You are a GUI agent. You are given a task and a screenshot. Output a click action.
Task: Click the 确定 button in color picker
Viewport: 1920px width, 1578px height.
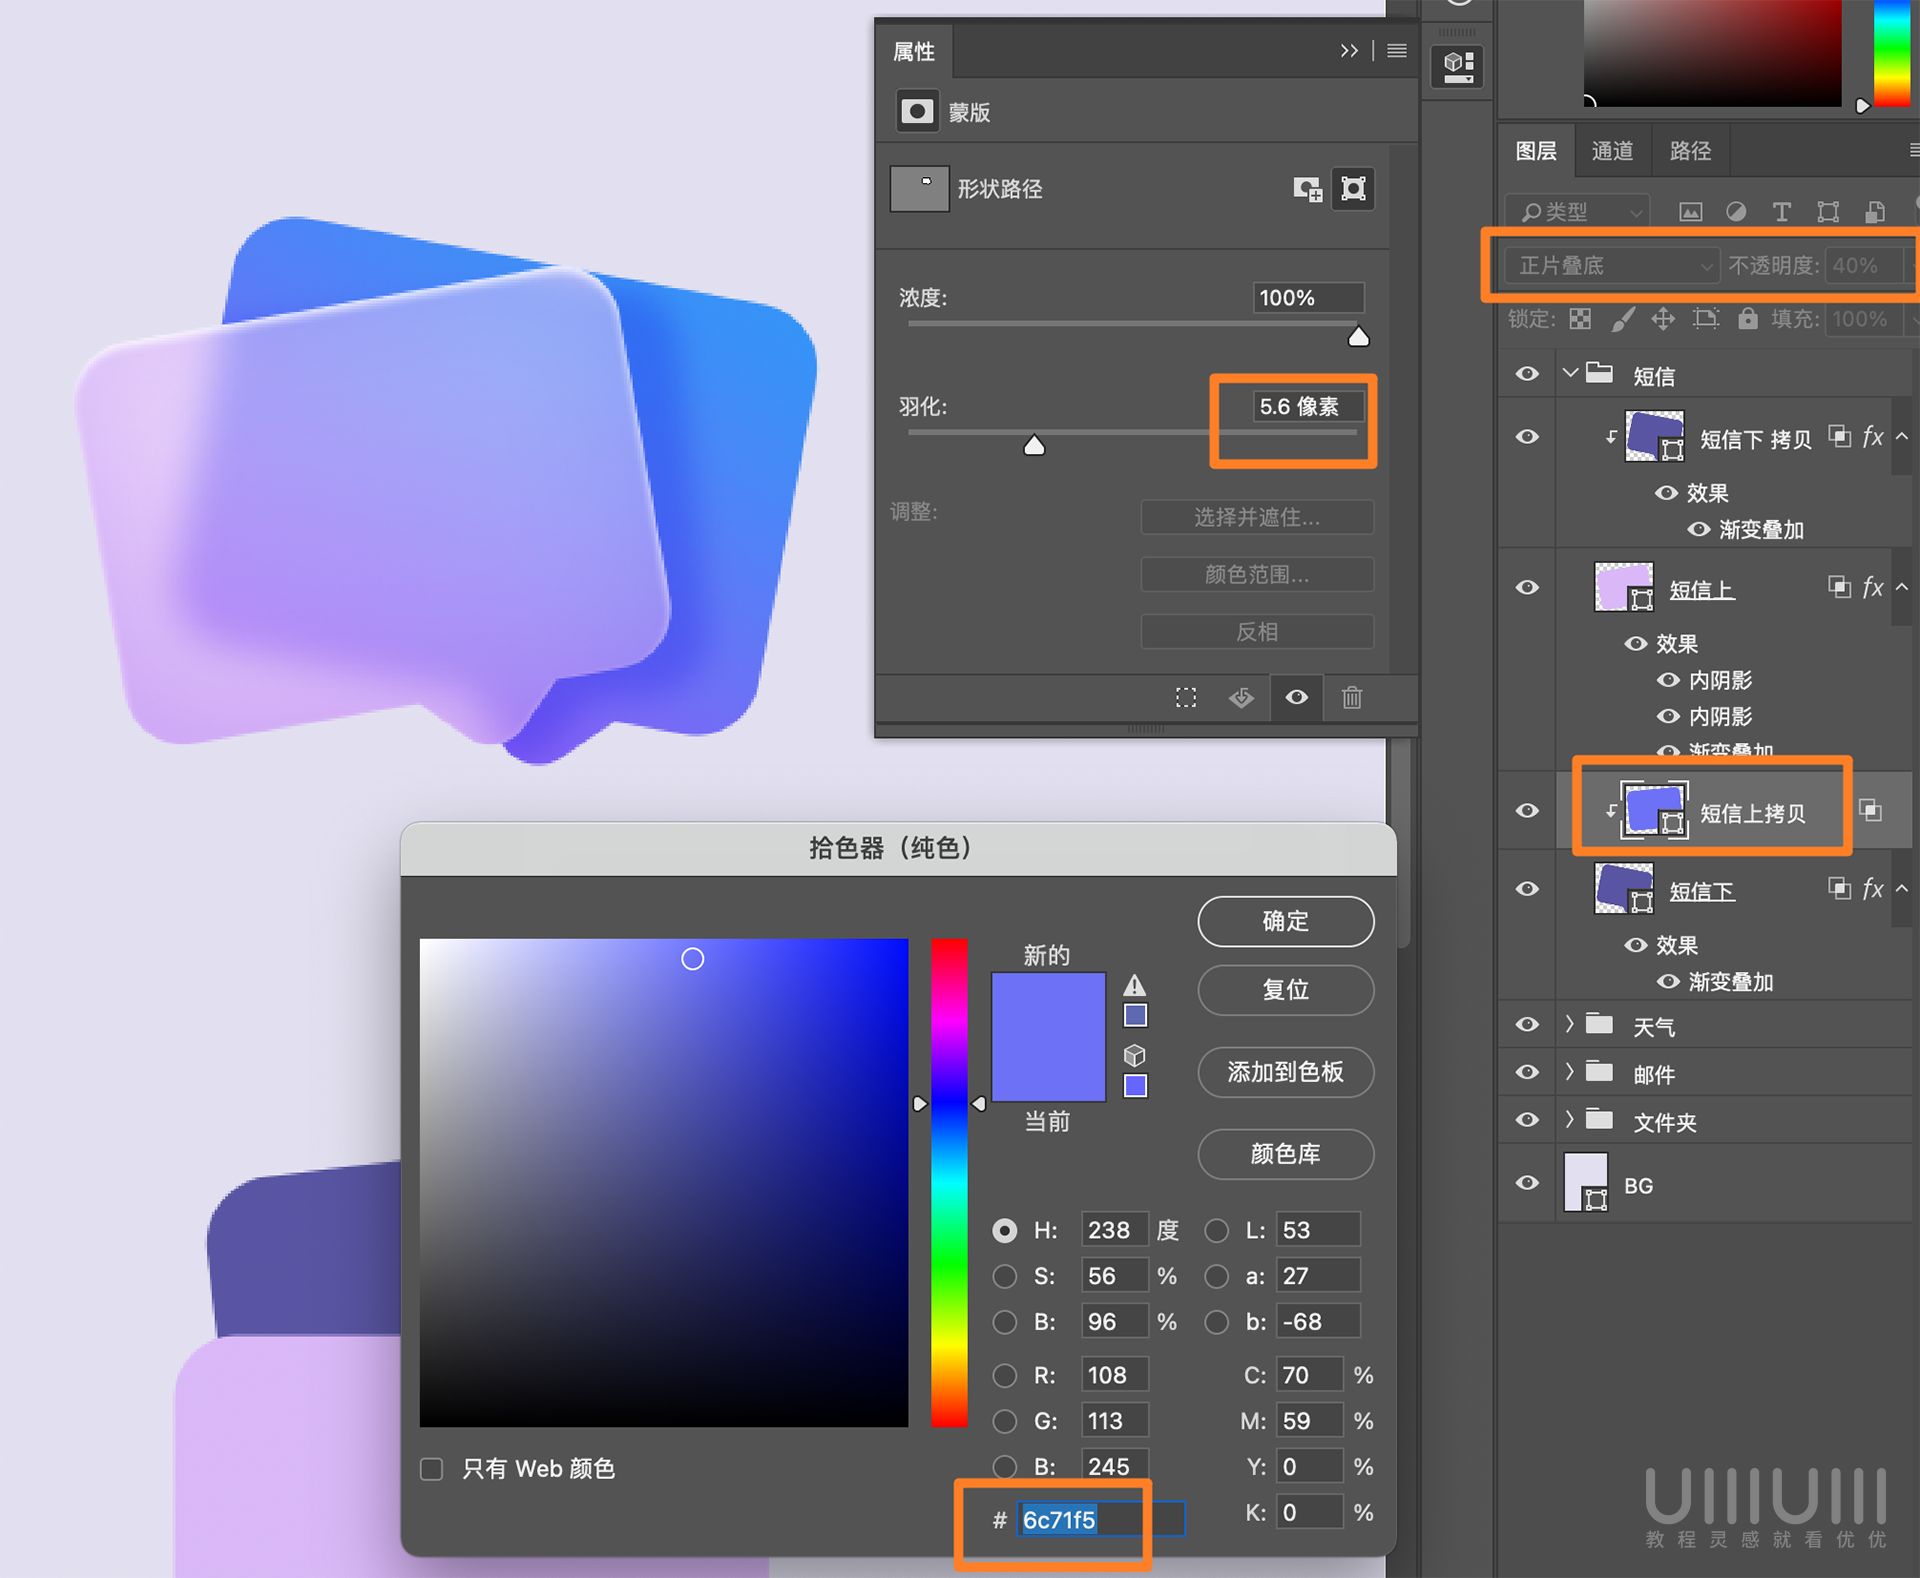[x=1285, y=921]
